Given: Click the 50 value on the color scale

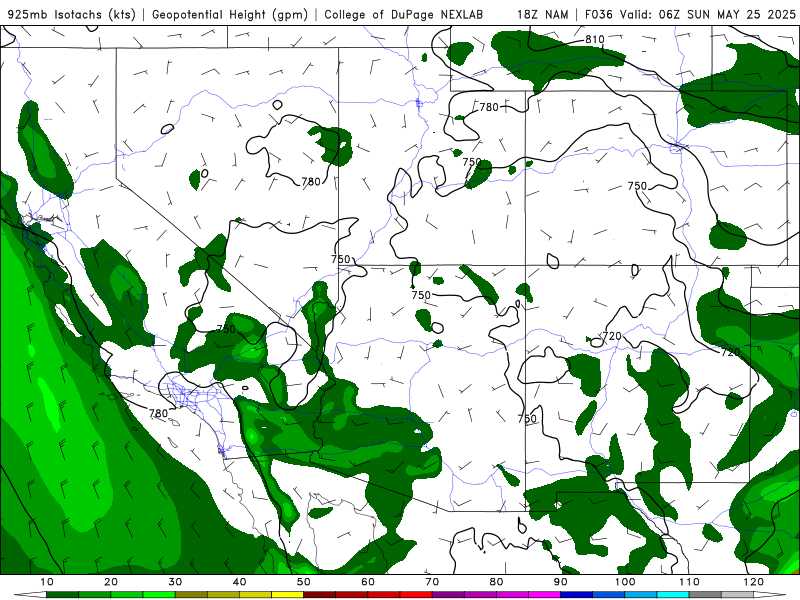Looking at the screenshot, I should click(x=304, y=582).
